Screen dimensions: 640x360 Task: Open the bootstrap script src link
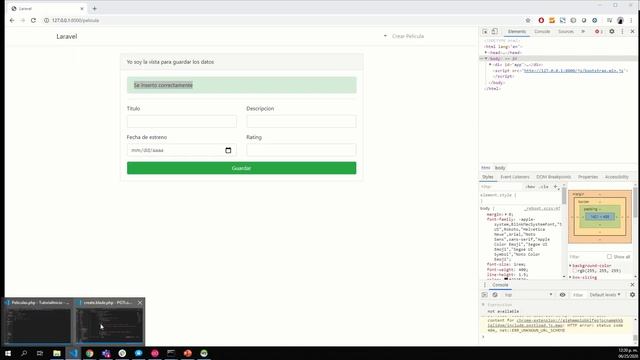[573, 70]
